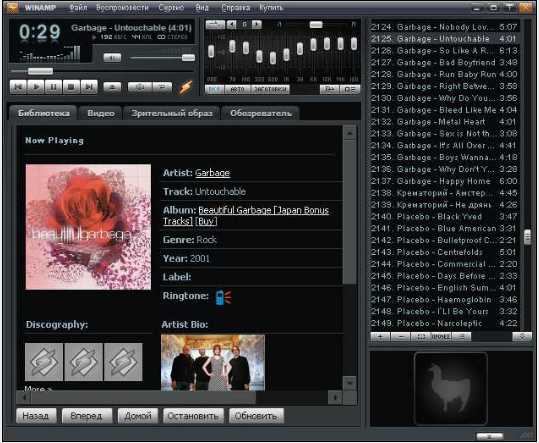539x443 pixels.
Task: Click the Назад button
Action: [x=36, y=416]
